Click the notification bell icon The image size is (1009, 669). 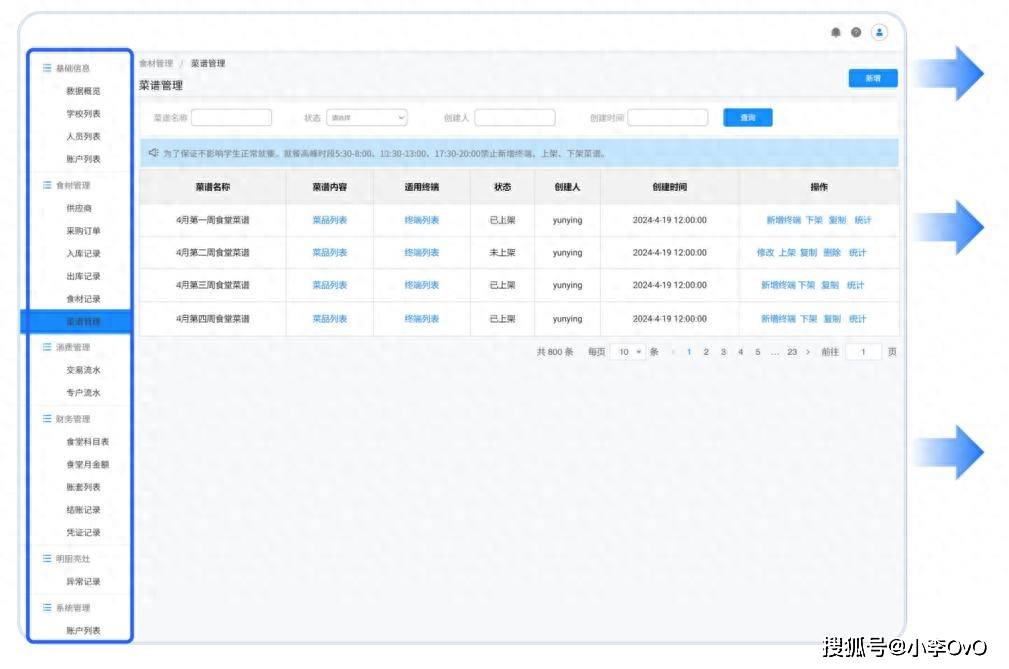point(836,33)
